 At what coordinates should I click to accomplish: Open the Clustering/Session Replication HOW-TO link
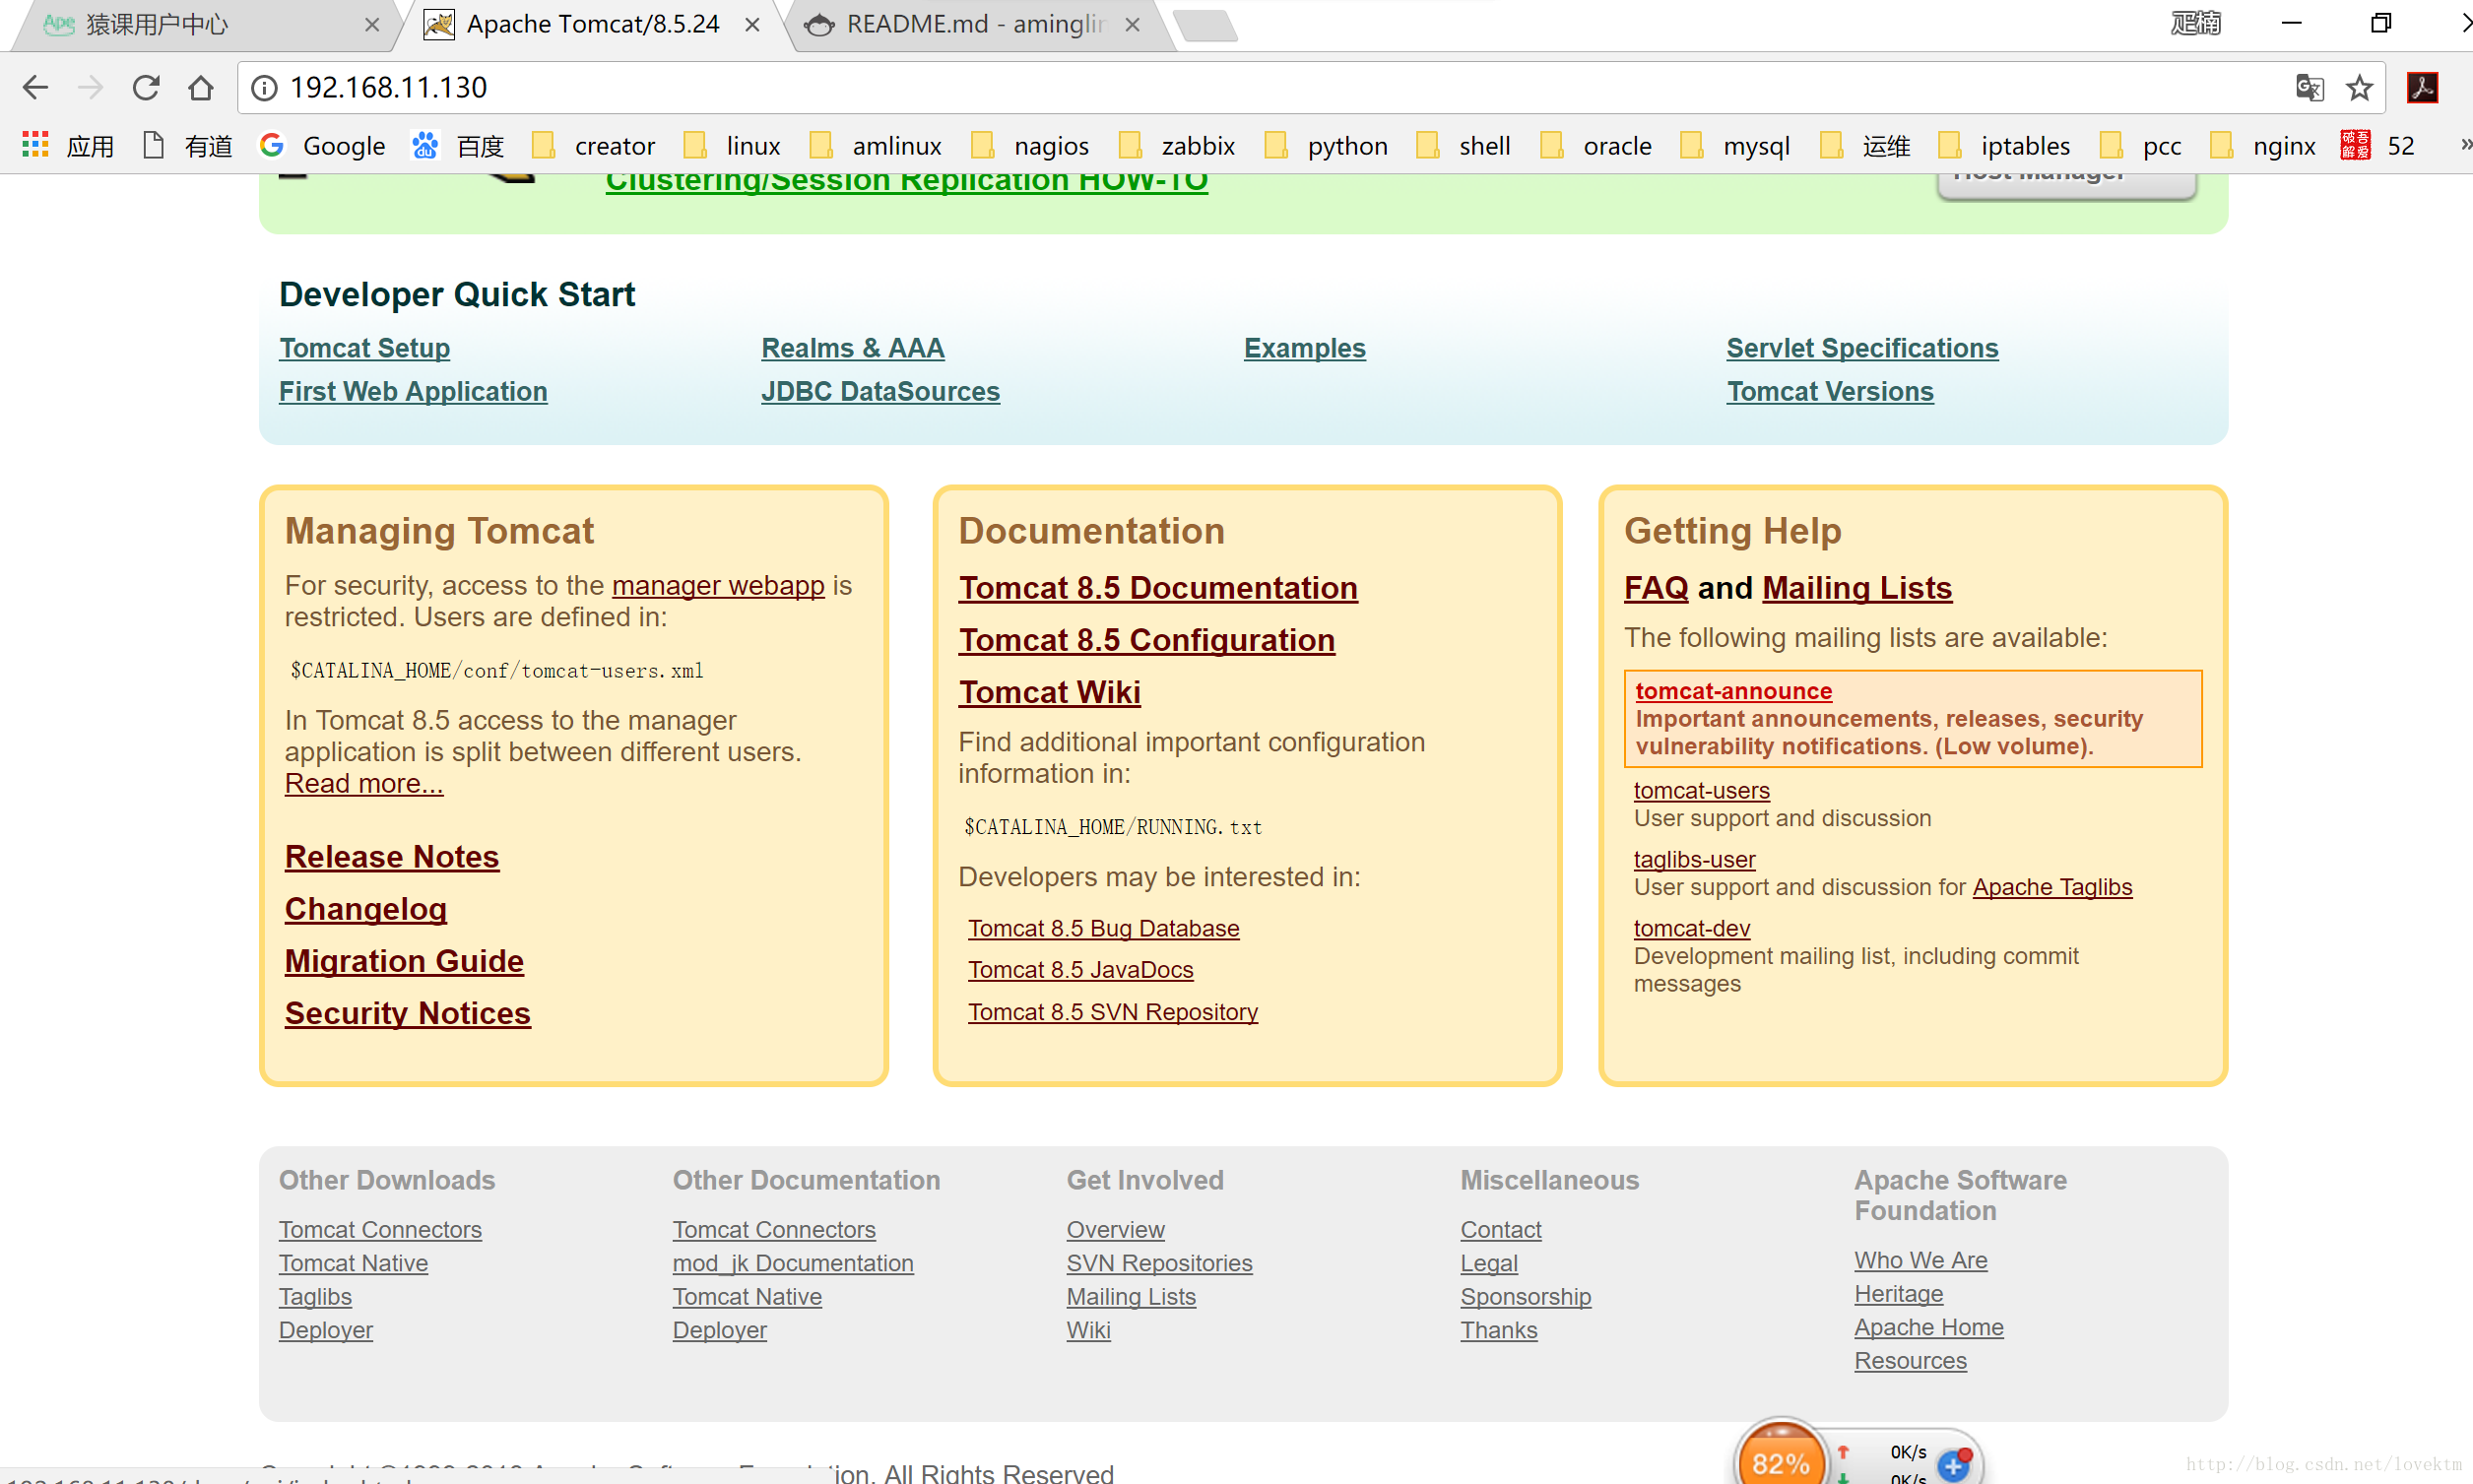click(906, 181)
